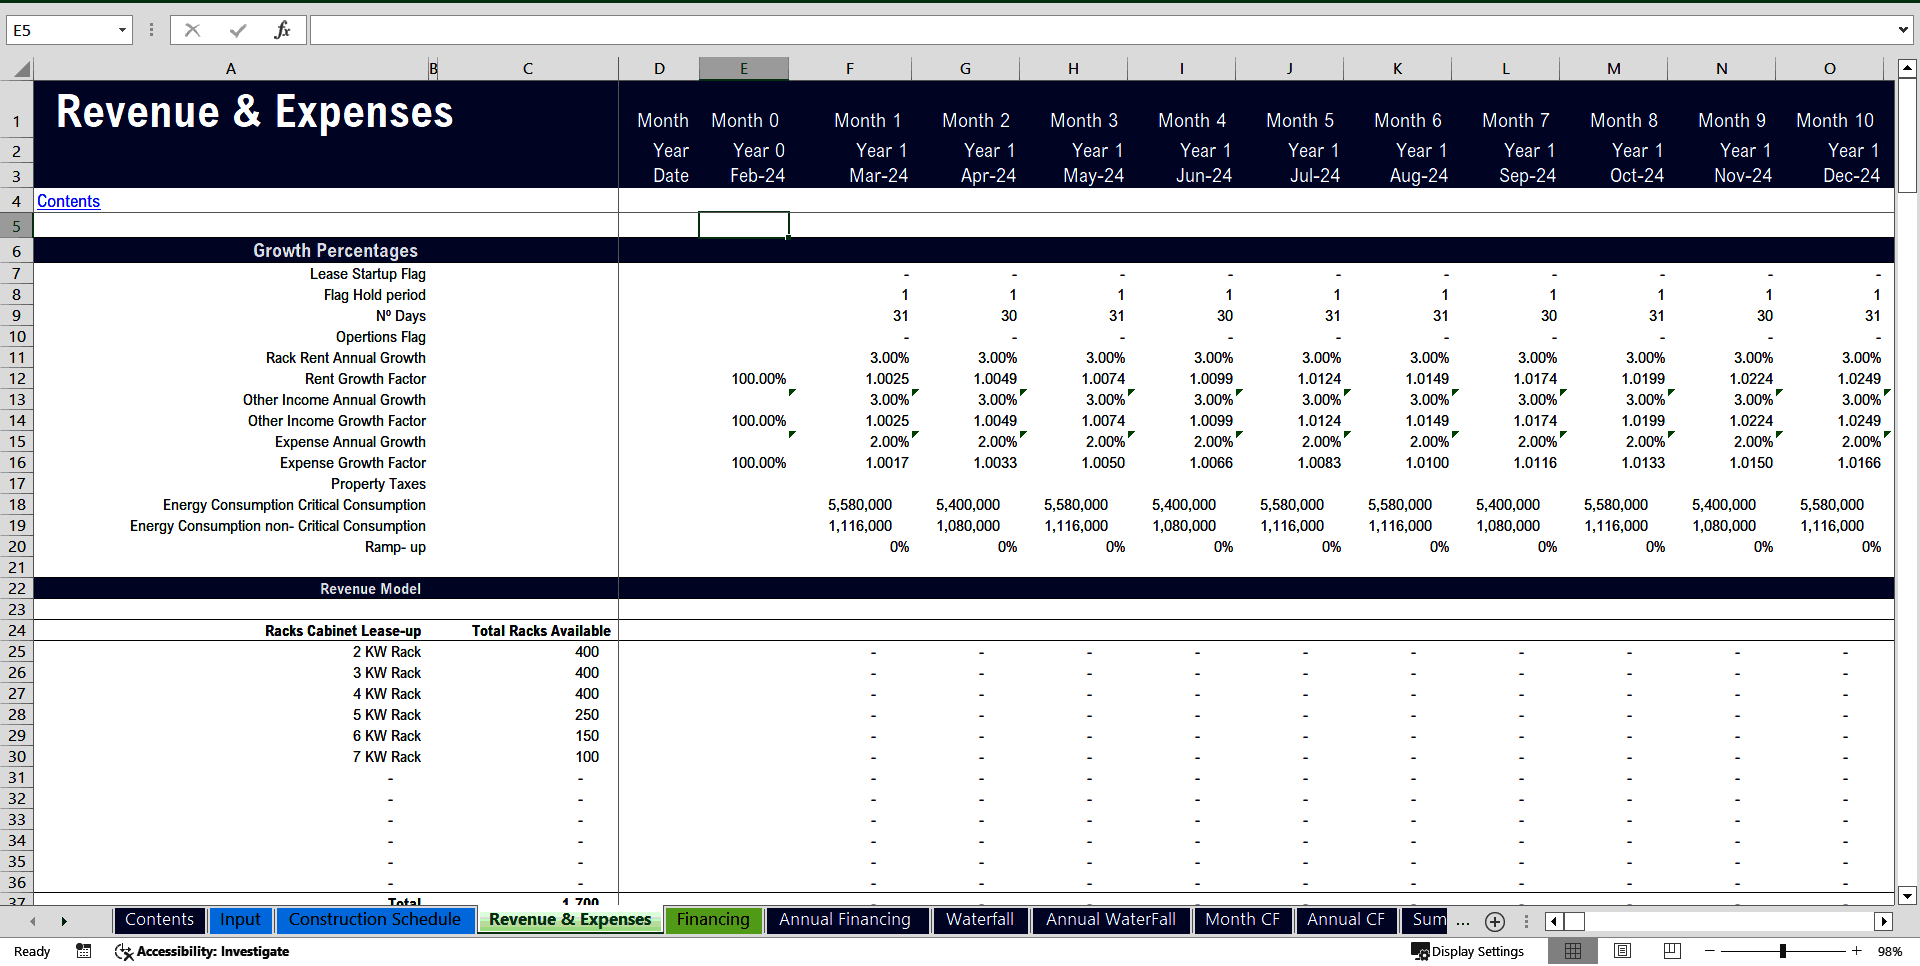The image size is (1920, 966).
Task: Click the Enter checkmark formula bar icon
Action: pyautogui.click(x=238, y=30)
